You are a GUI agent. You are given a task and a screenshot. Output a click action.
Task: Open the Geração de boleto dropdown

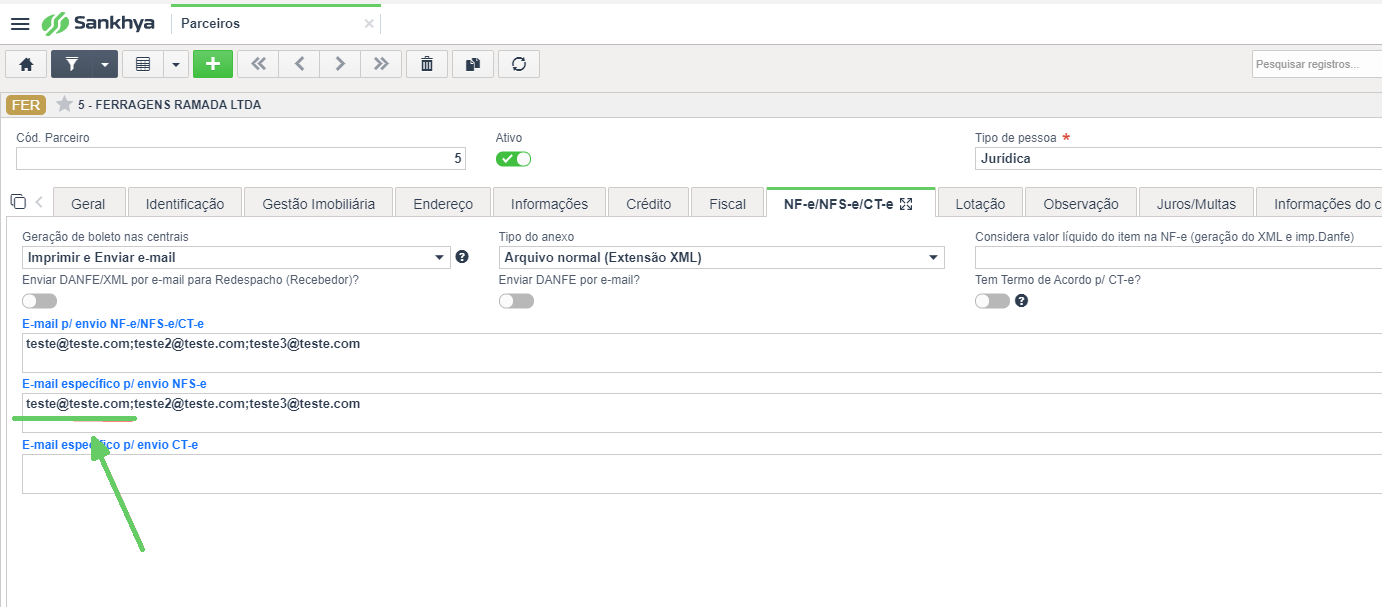[236, 257]
